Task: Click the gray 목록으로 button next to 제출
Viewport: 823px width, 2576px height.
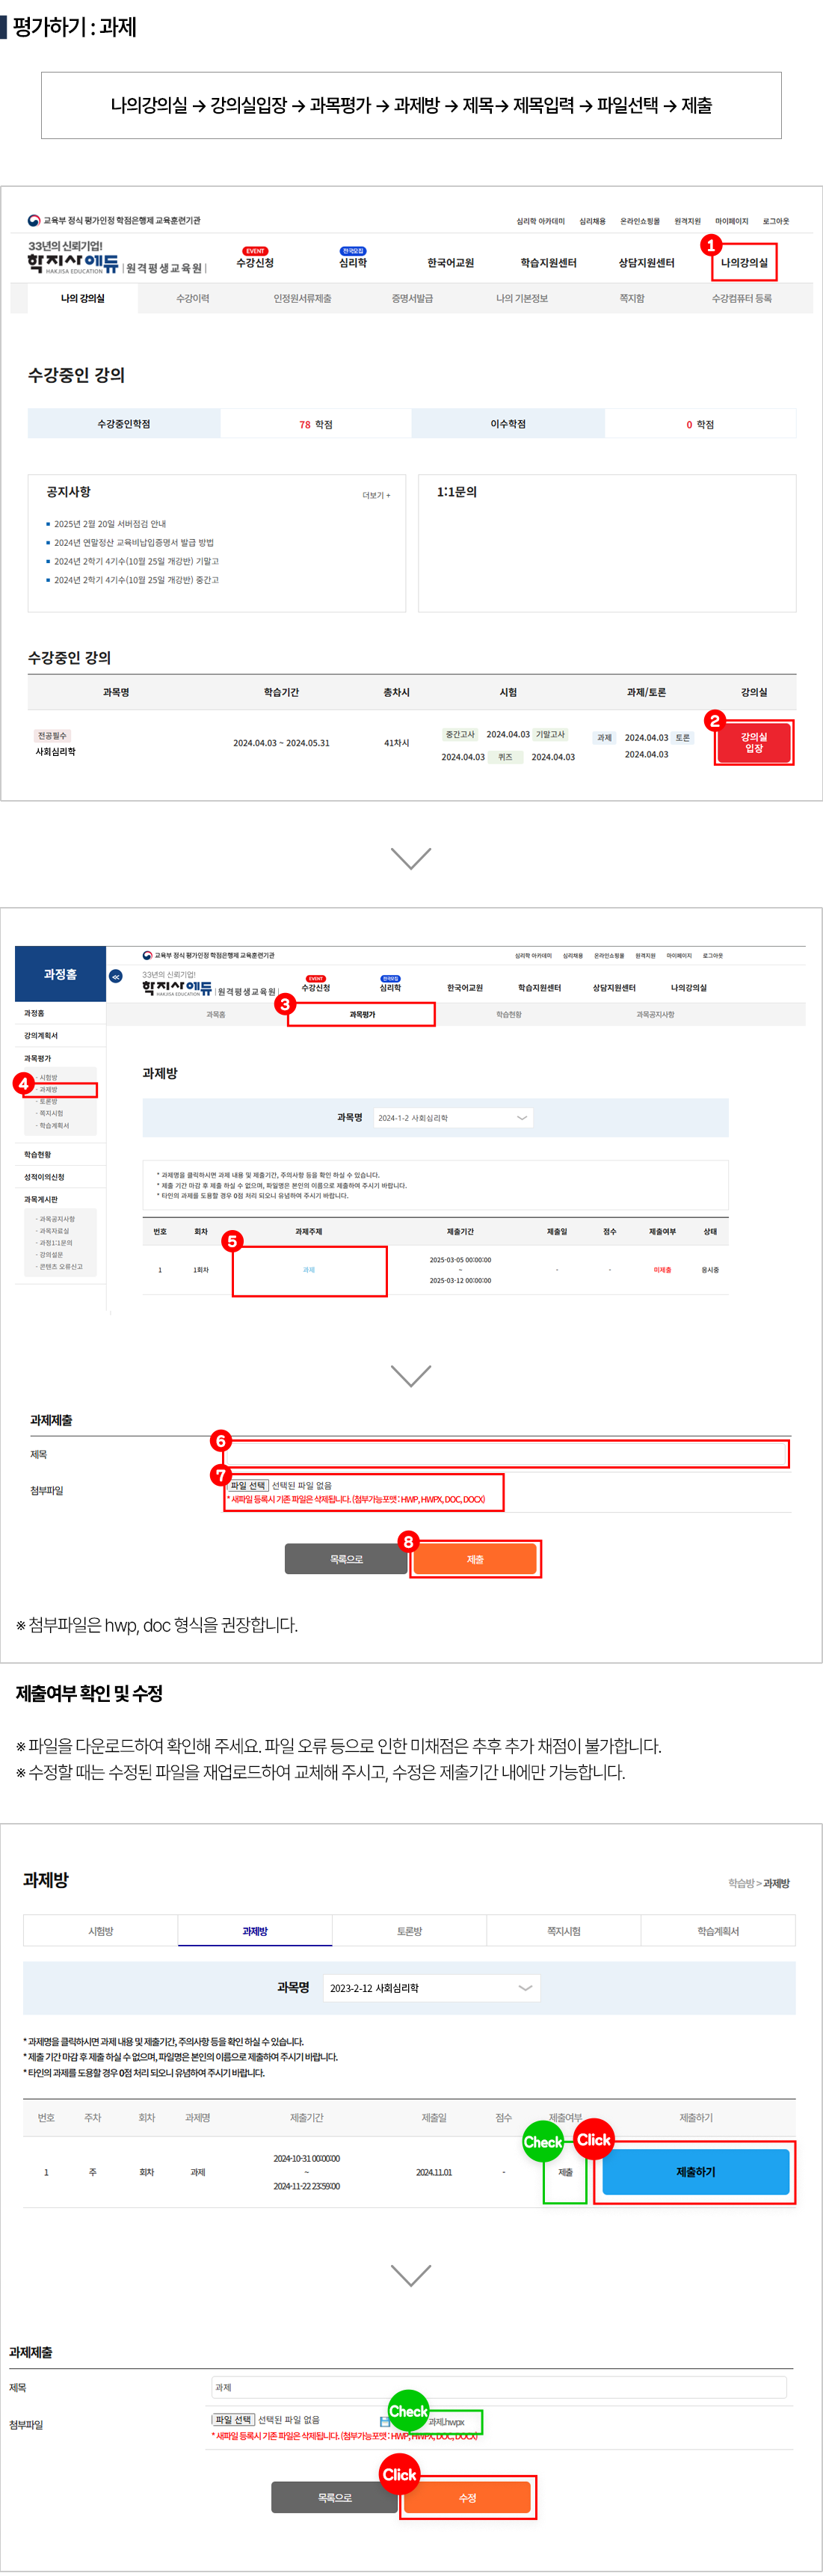Action: [347, 1559]
